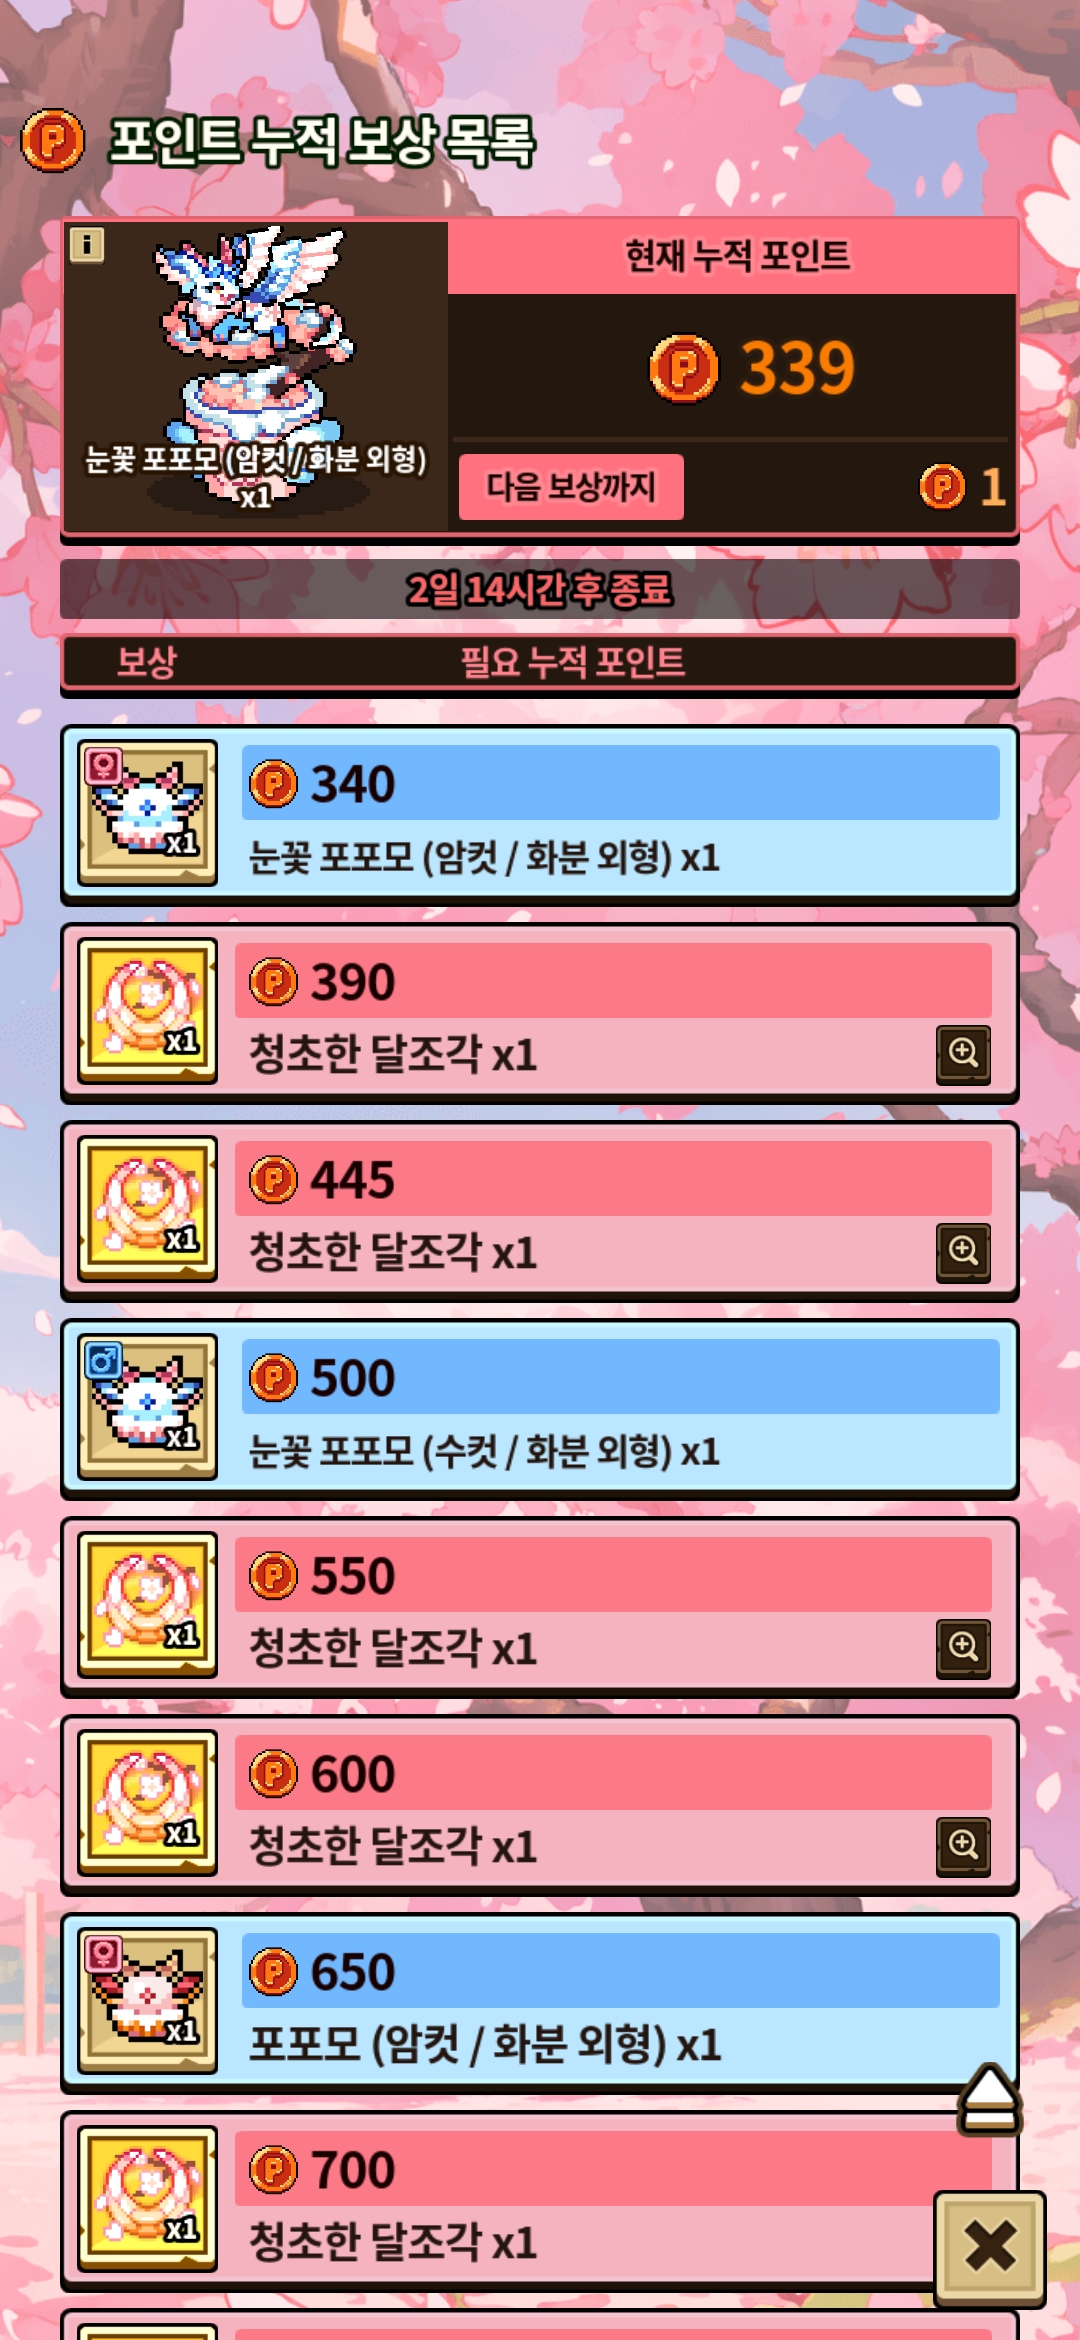1080x2340 pixels.
Task: Open magnifier for 390 point reward
Action: (963, 1054)
